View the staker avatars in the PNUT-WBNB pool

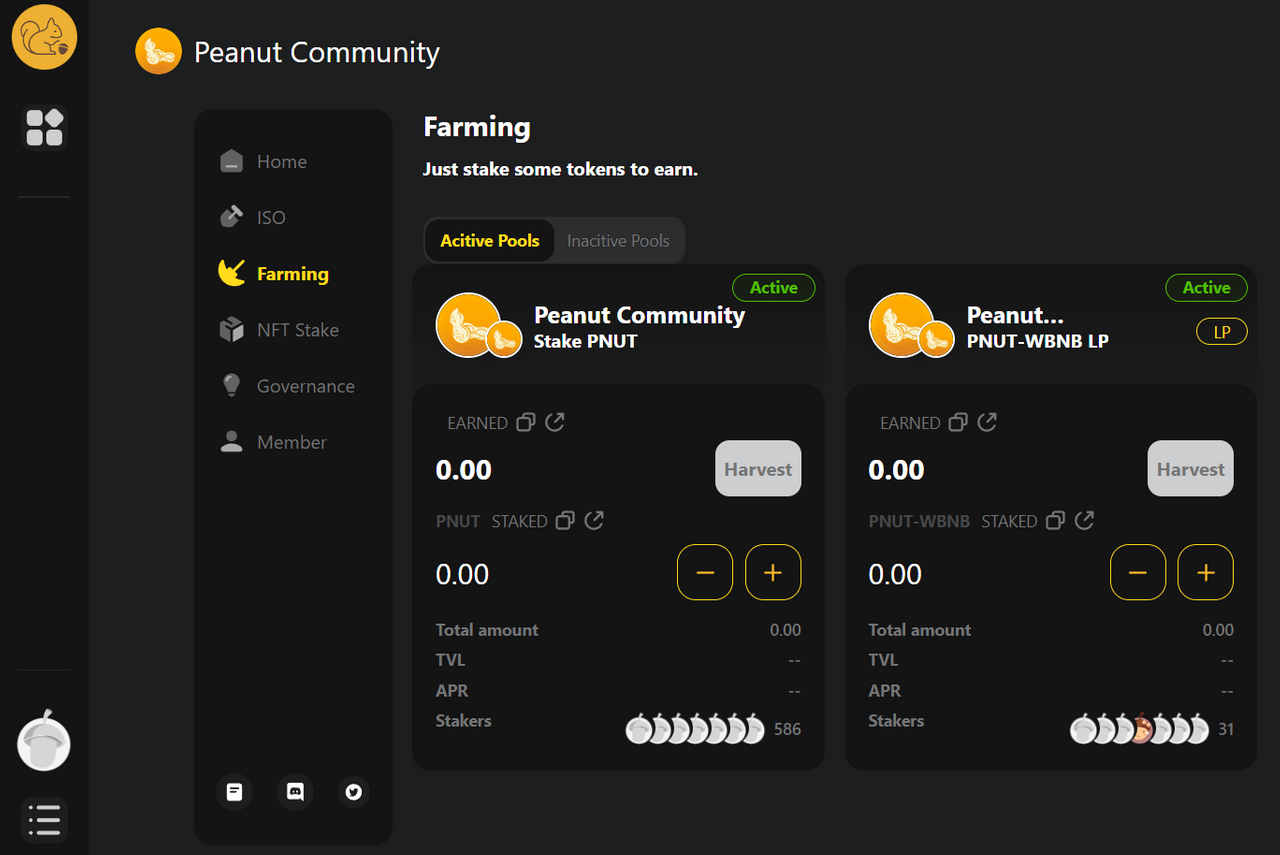point(1139,729)
